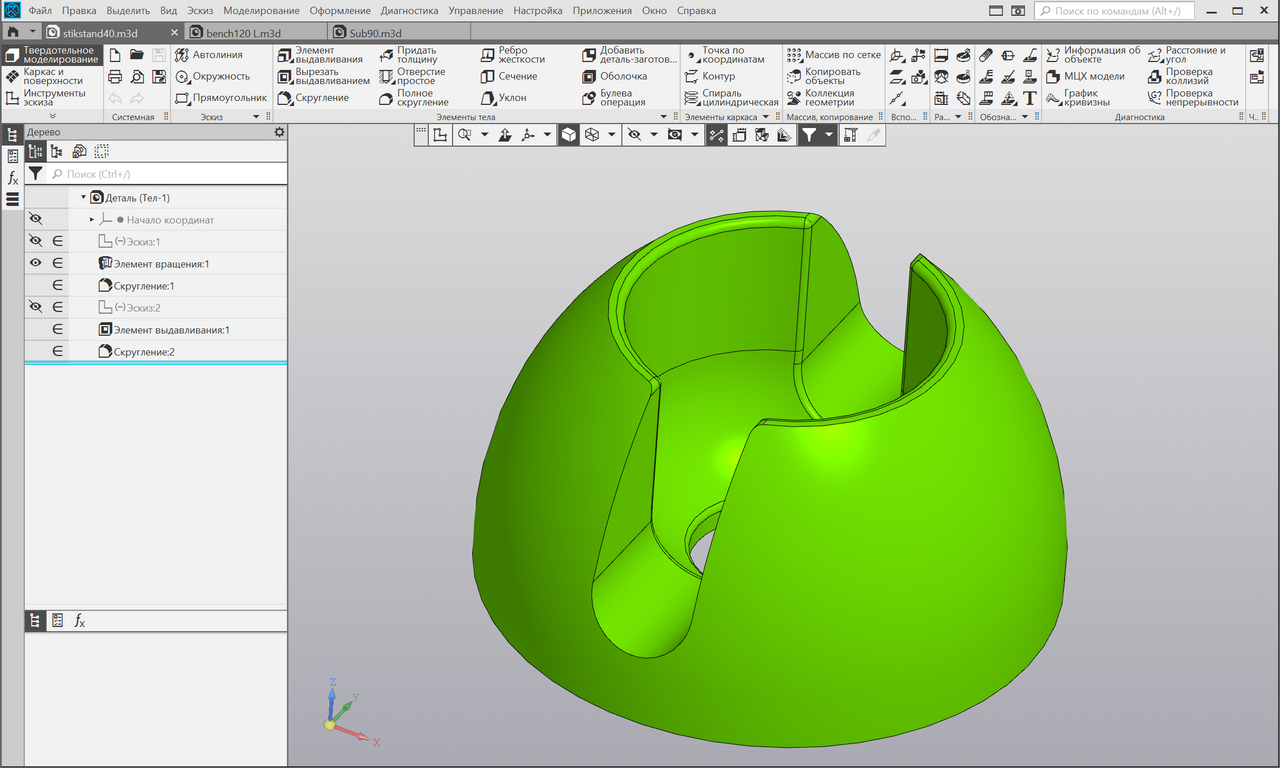Toggle inclusion marker for Скругление:2

(57, 351)
